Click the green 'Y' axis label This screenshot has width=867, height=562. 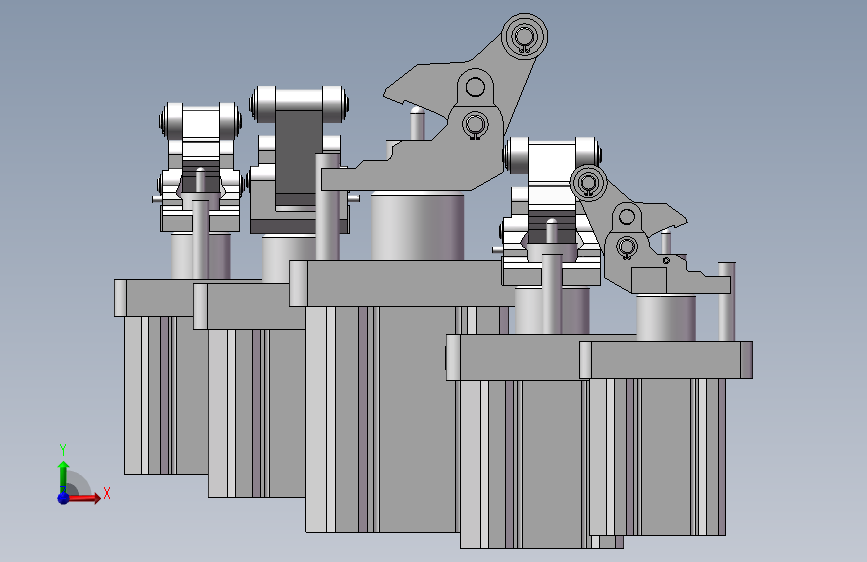[63, 450]
